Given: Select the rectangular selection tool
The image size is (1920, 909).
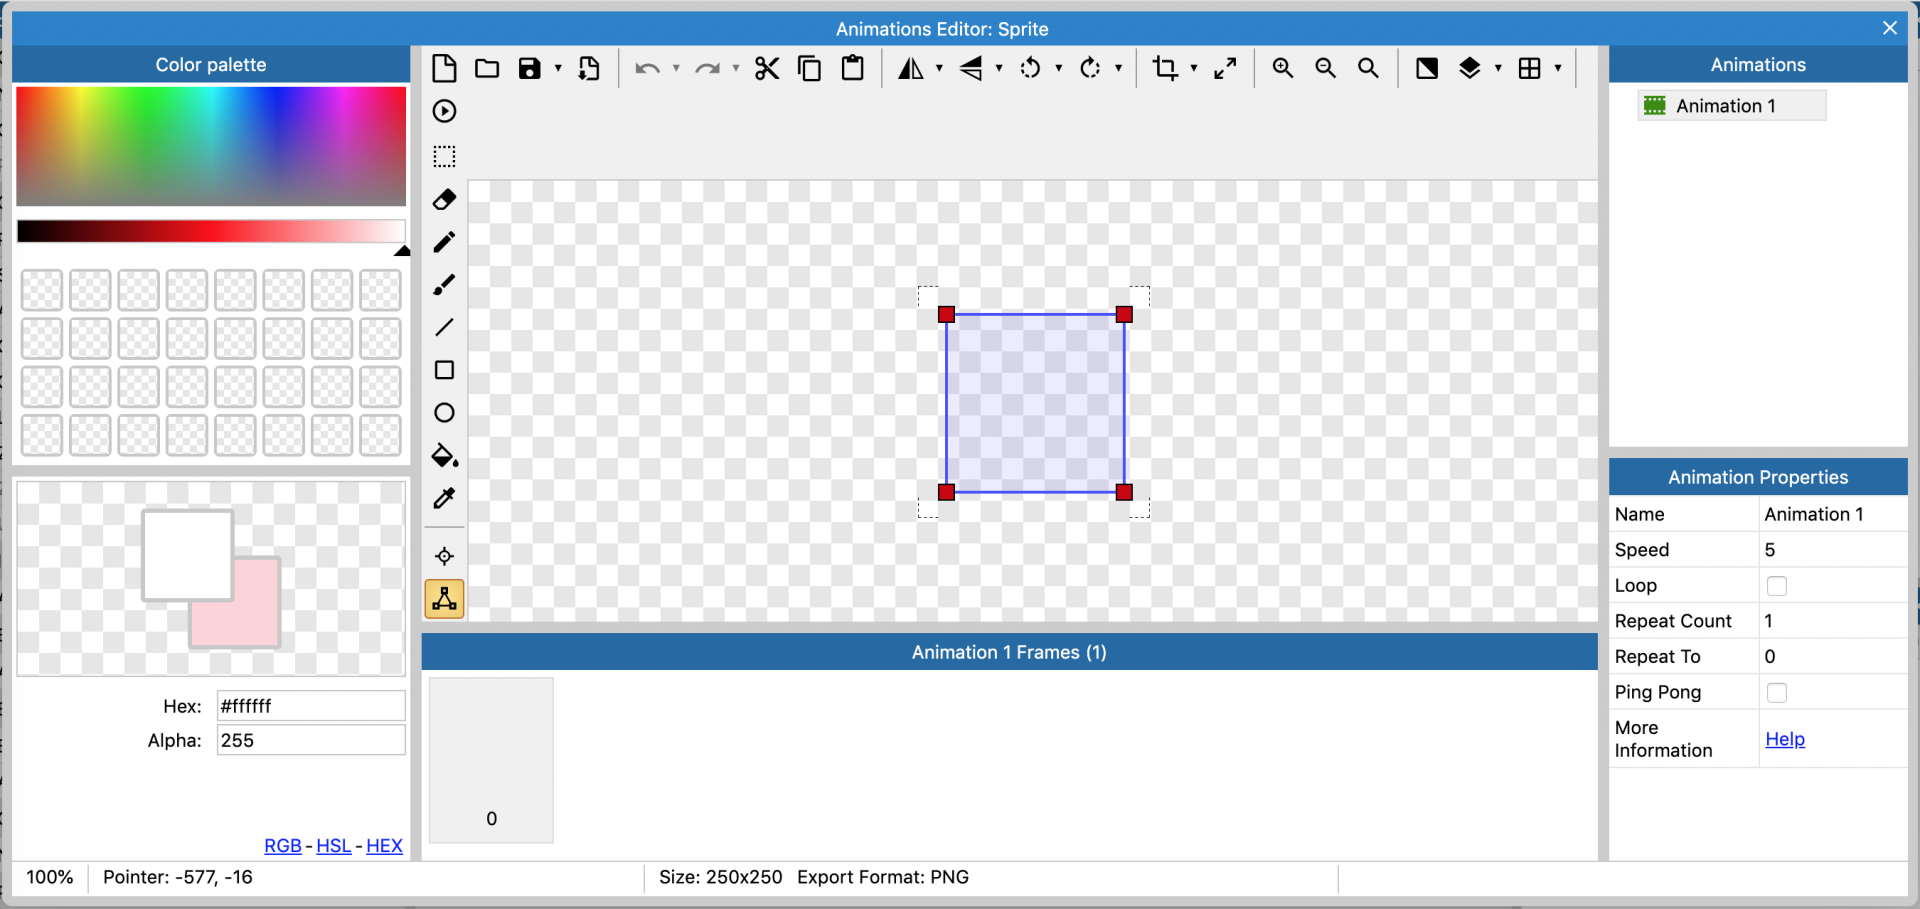Looking at the screenshot, I should [x=444, y=156].
